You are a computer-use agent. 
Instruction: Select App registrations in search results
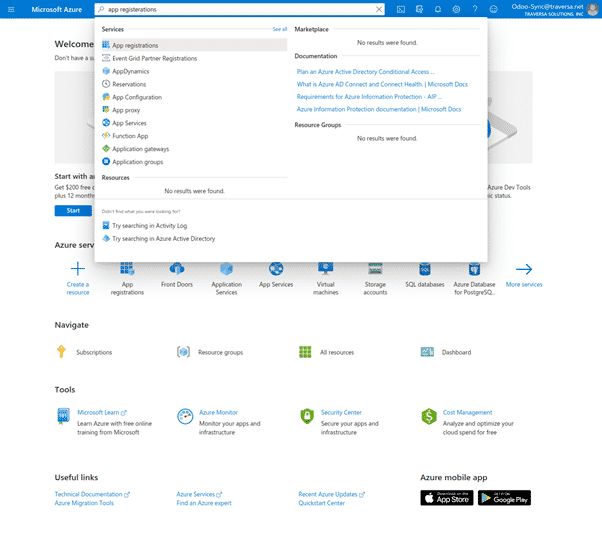point(135,46)
